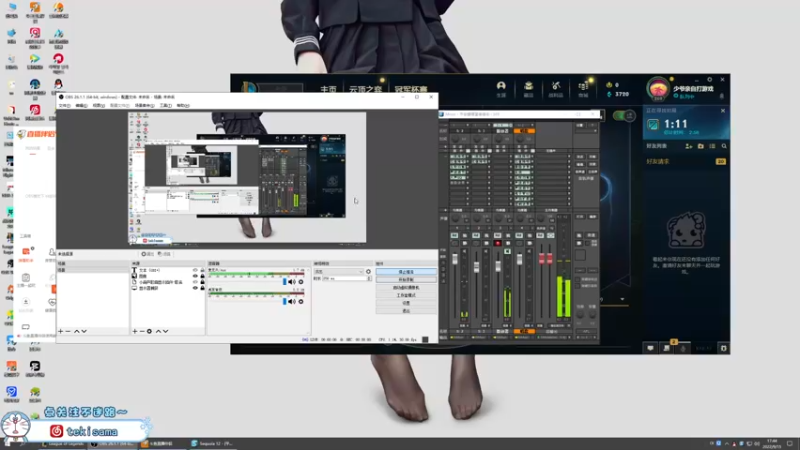Viewport: 800px width, 450px height.
Task: Open the 场景集合 menu in OBS
Action: [x=144, y=106]
